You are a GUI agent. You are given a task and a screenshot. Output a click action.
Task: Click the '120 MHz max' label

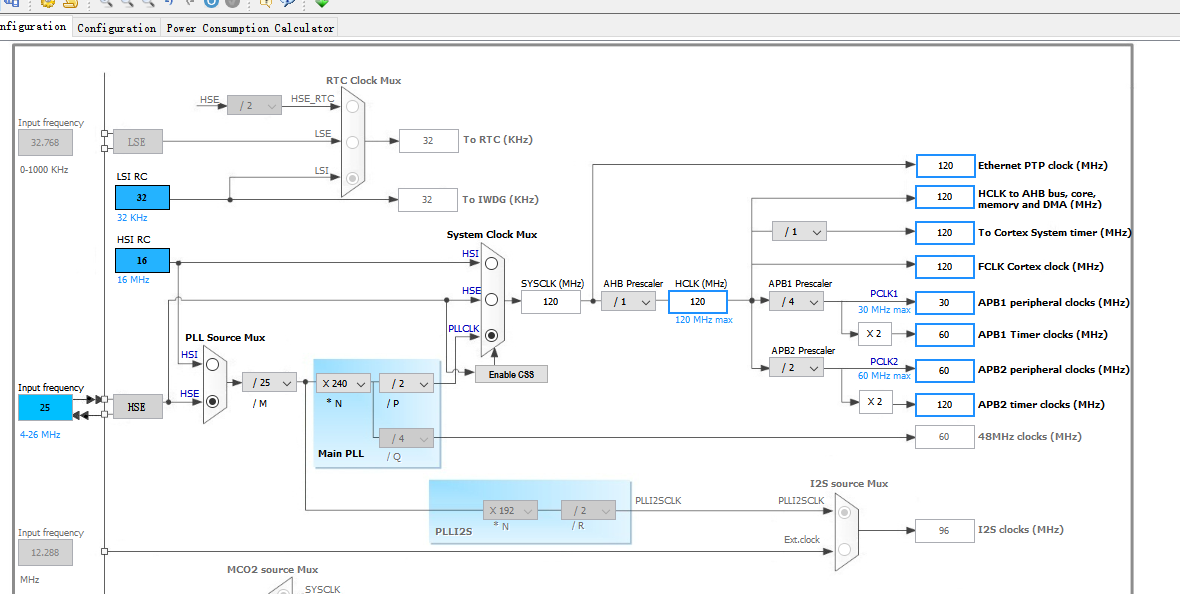pyautogui.click(x=704, y=320)
